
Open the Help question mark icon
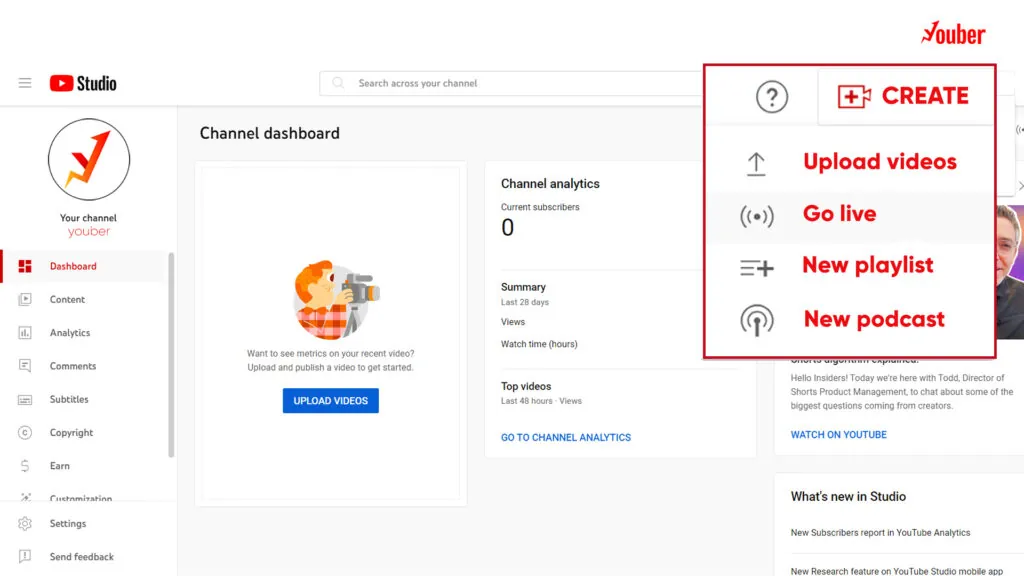click(x=771, y=97)
